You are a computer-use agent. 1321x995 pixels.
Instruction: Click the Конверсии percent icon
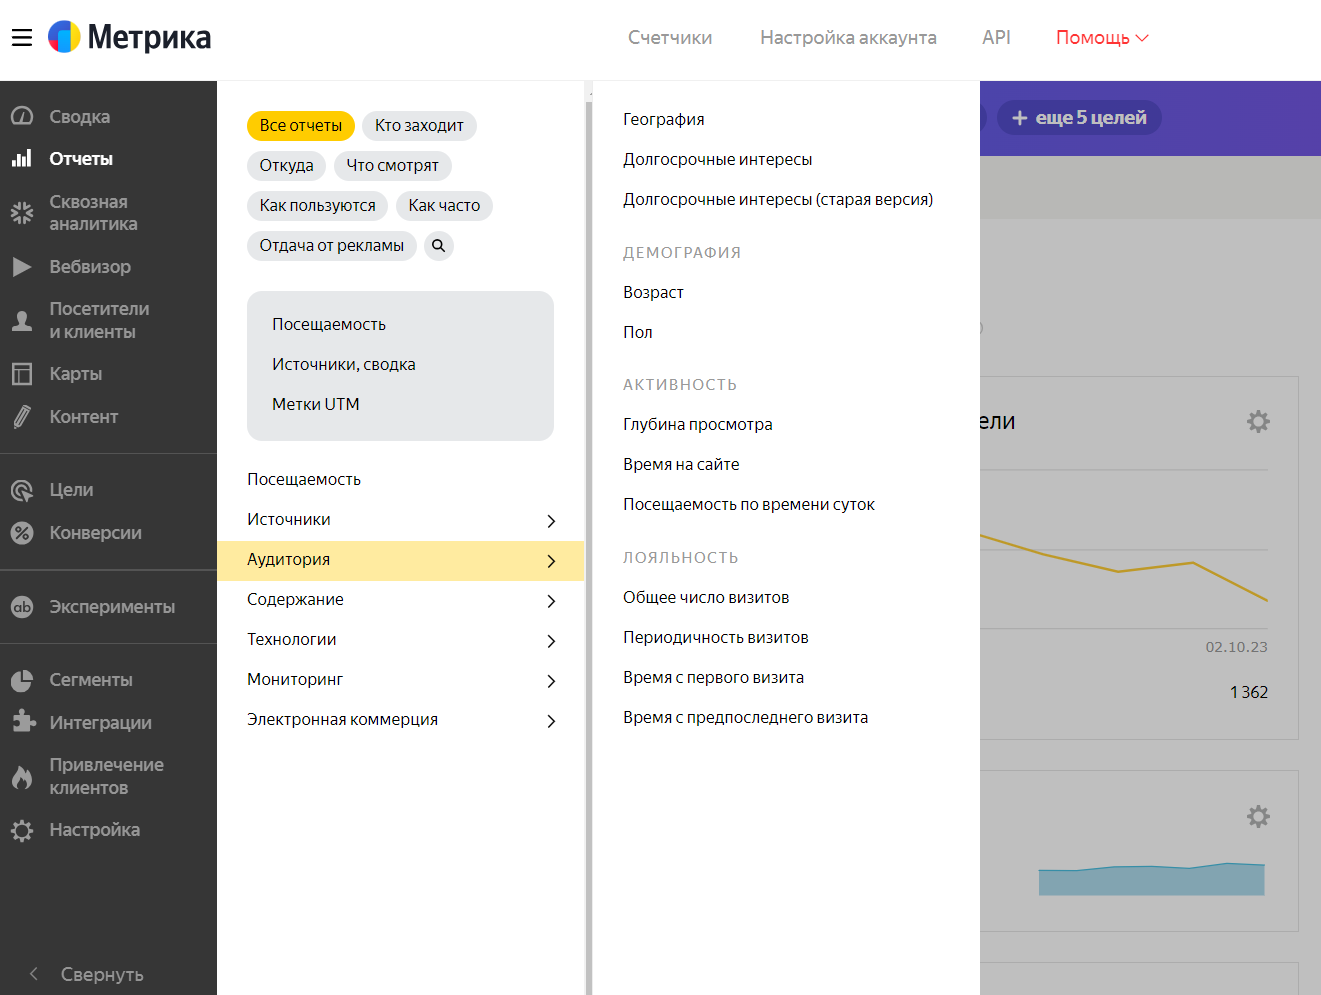coord(22,533)
